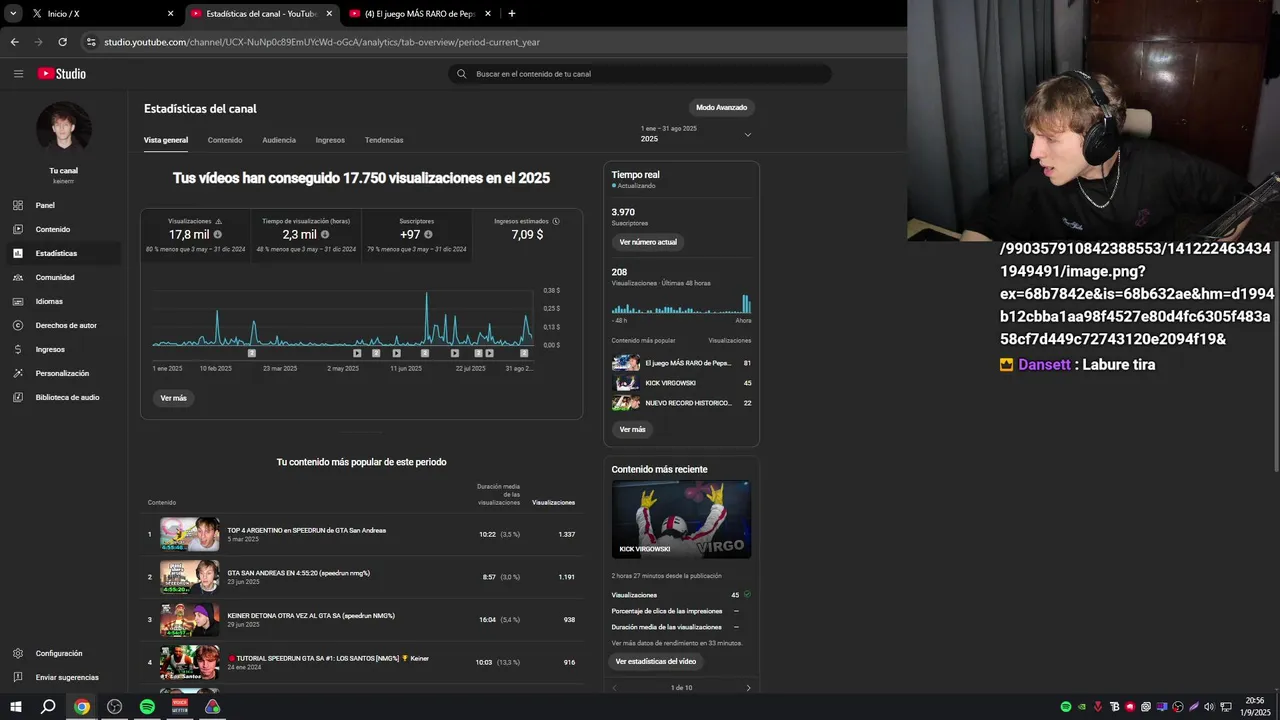Click warning triangle beside Visualizaciones metric
Image resolution: width=1280 pixels, height=720 pixels.
[x=219, y=221]
